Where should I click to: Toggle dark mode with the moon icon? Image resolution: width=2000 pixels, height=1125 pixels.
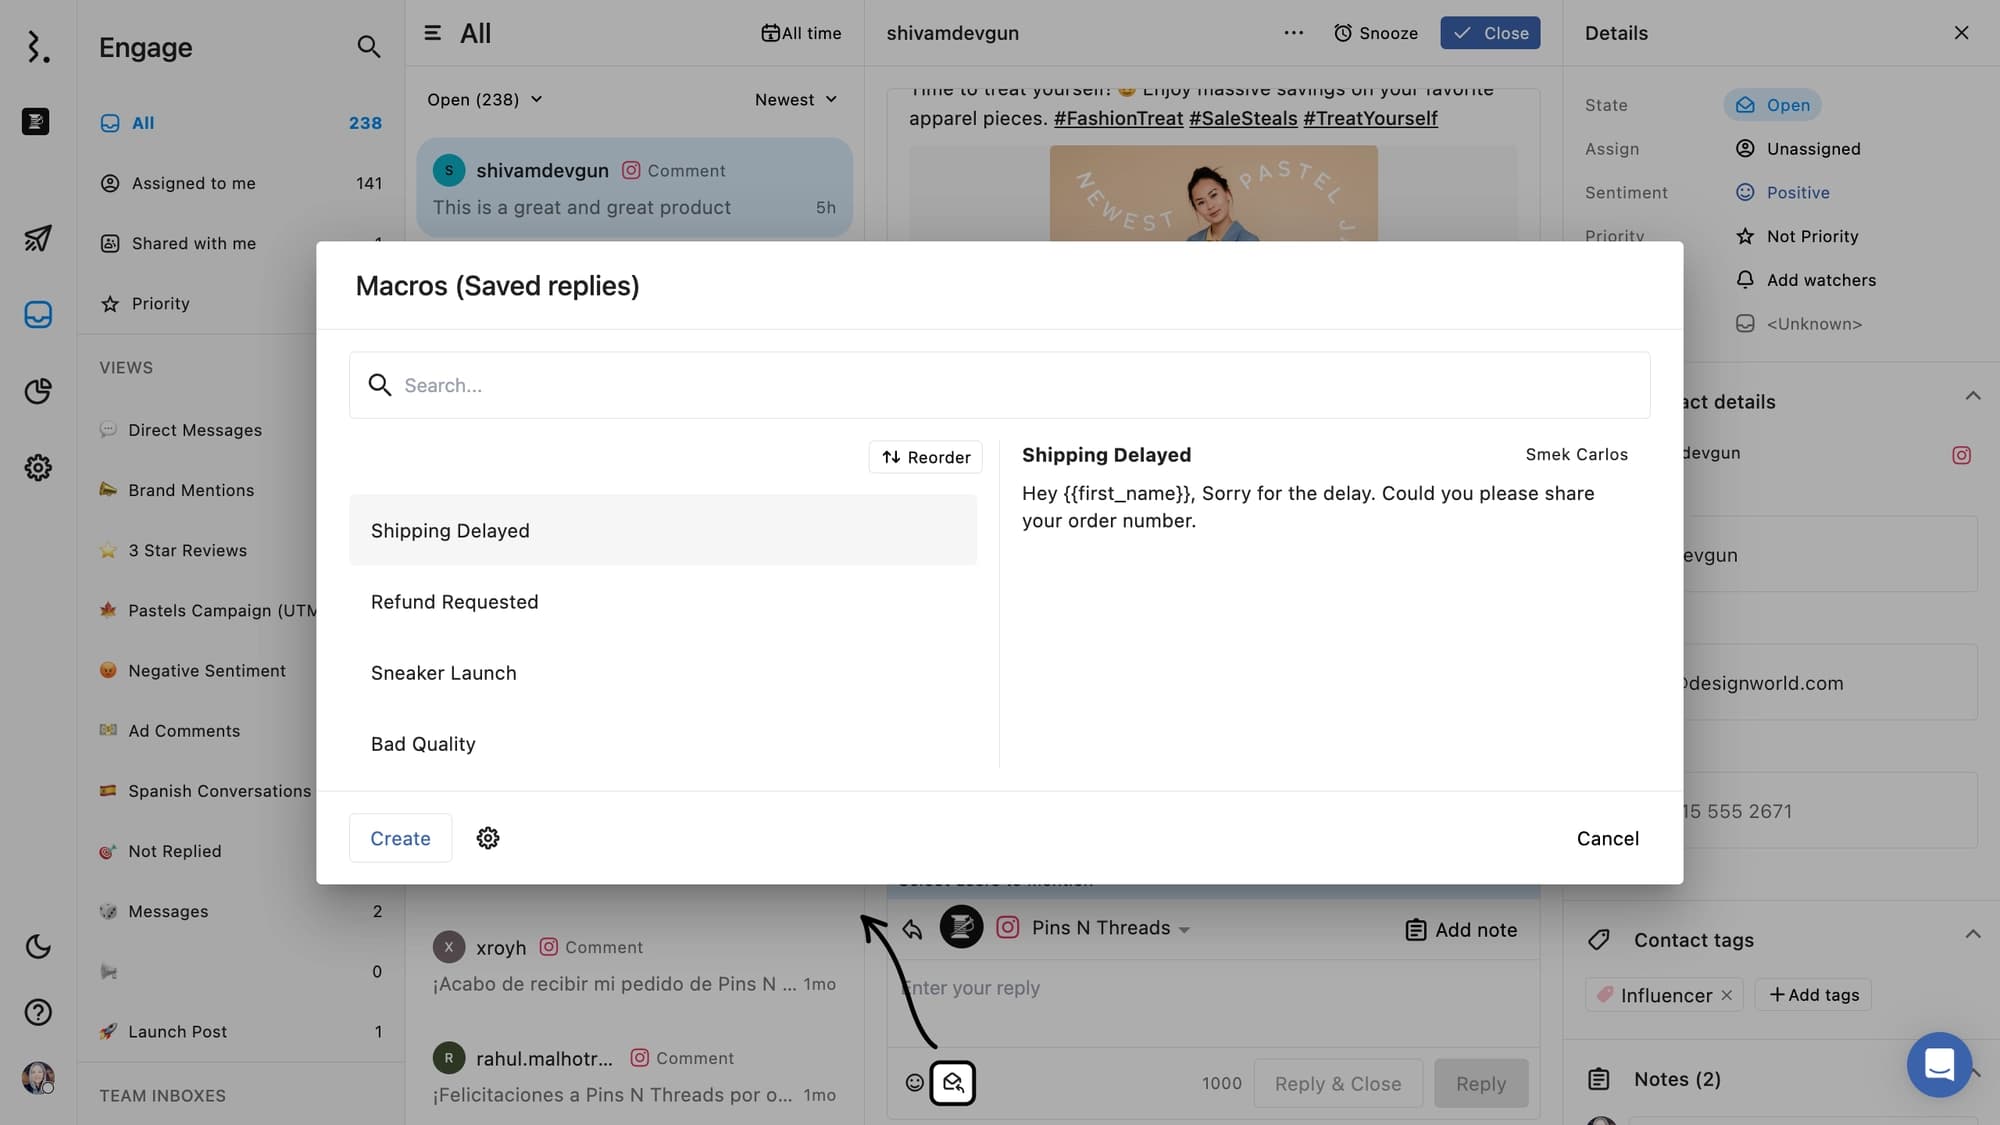click(38, 946)
